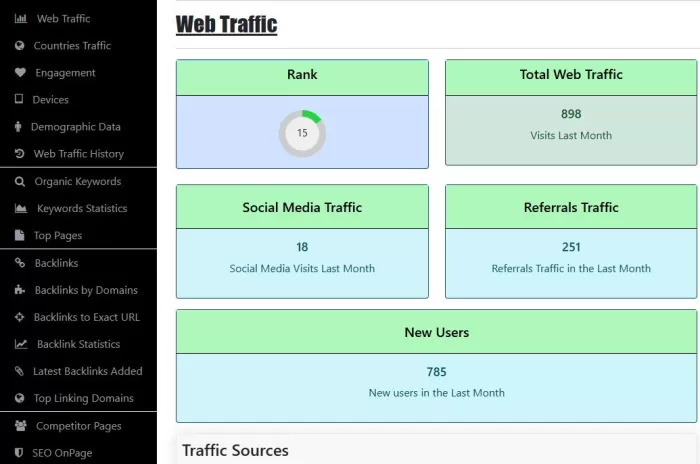
Task: Go to Keywords Statistics
Action: [x=82, y=209]
